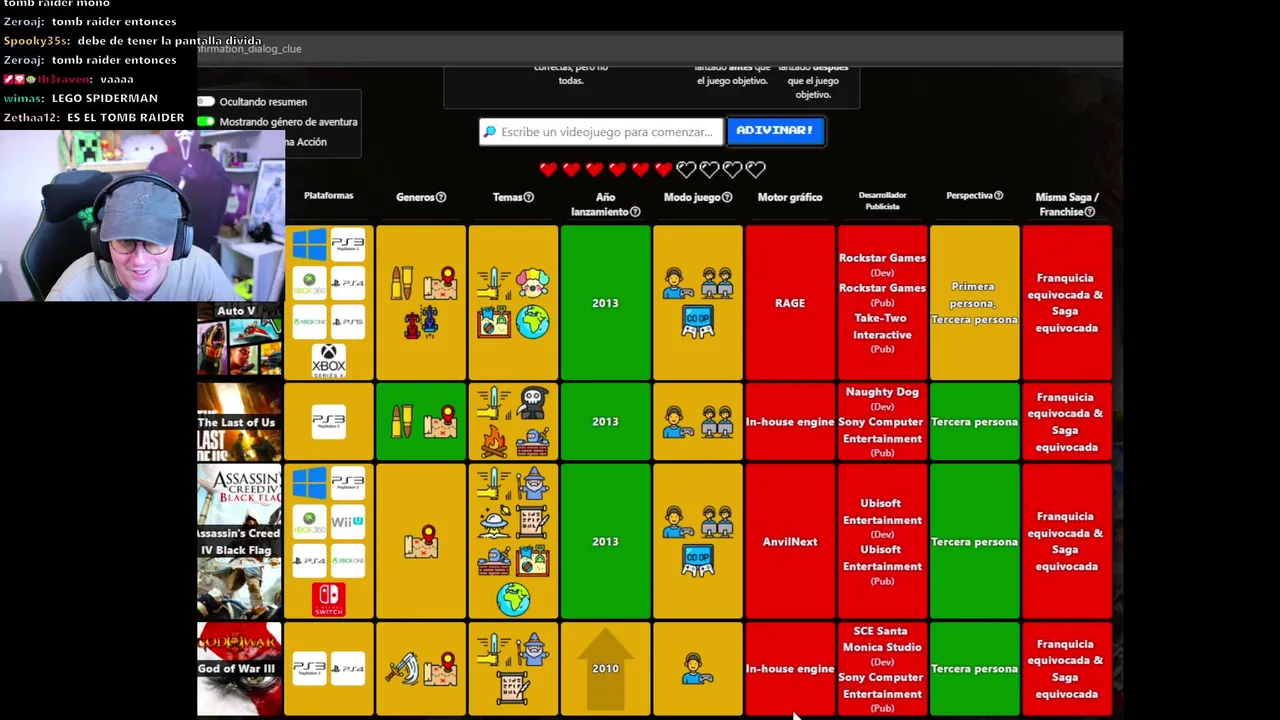The width and height of the screenshot is (1280, 720).
Task: Click the PS3 logo in The Last of Us row
Action: pyautogui.click(x=328, y=421)
